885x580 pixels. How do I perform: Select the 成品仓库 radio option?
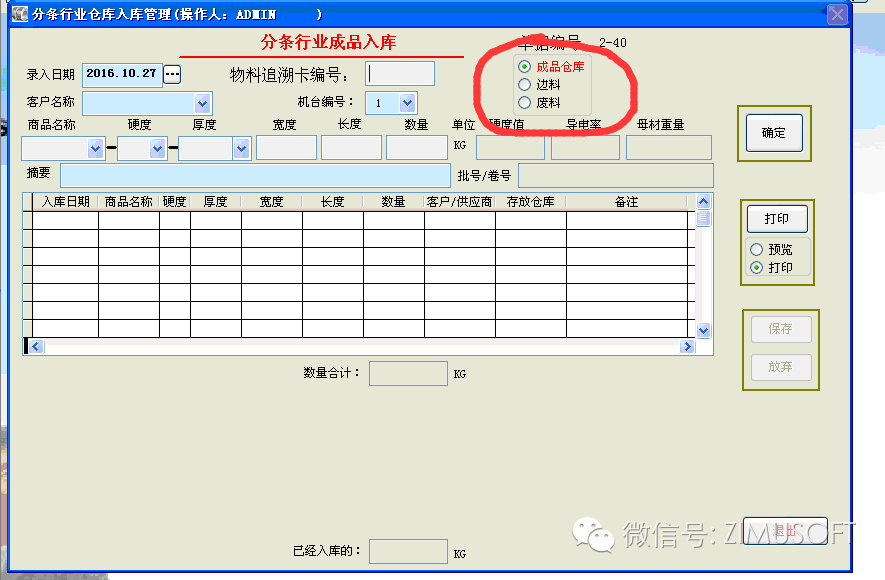coord(525,67)
